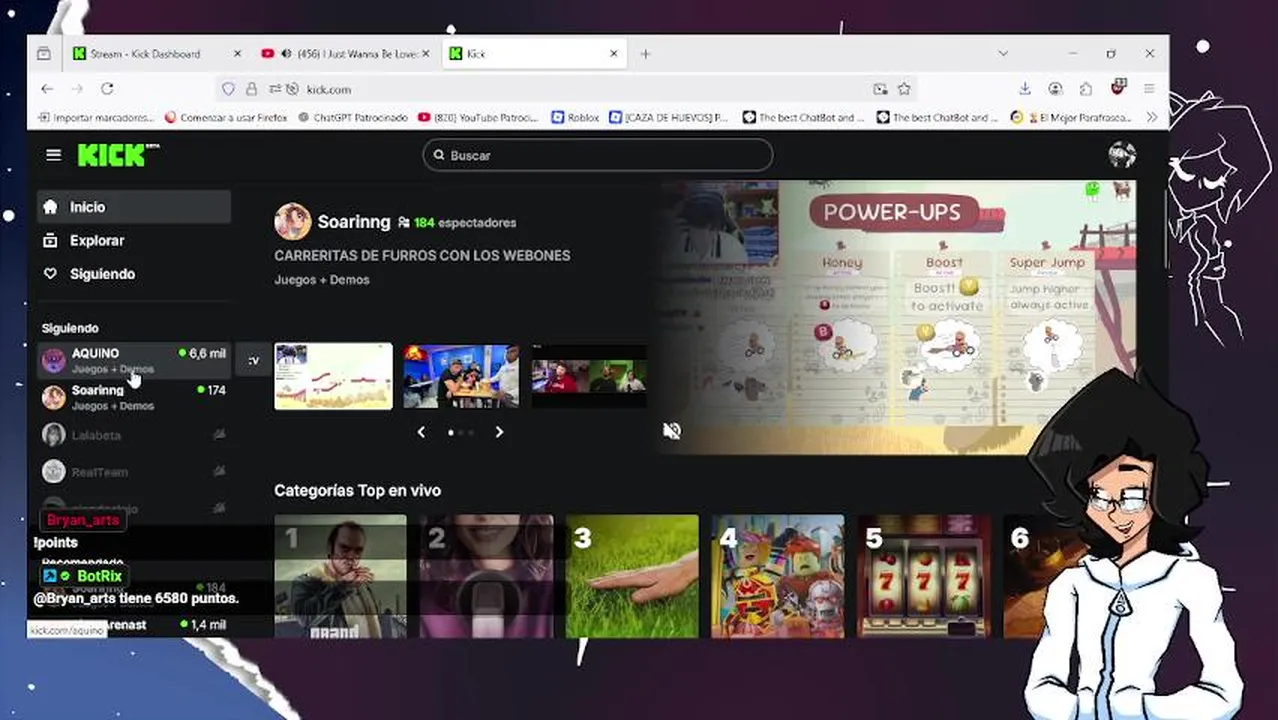The width and height of the screenshot is (1278, 720).
Task: Select the second carousel thumbnail with group
Action: point(461,376)
